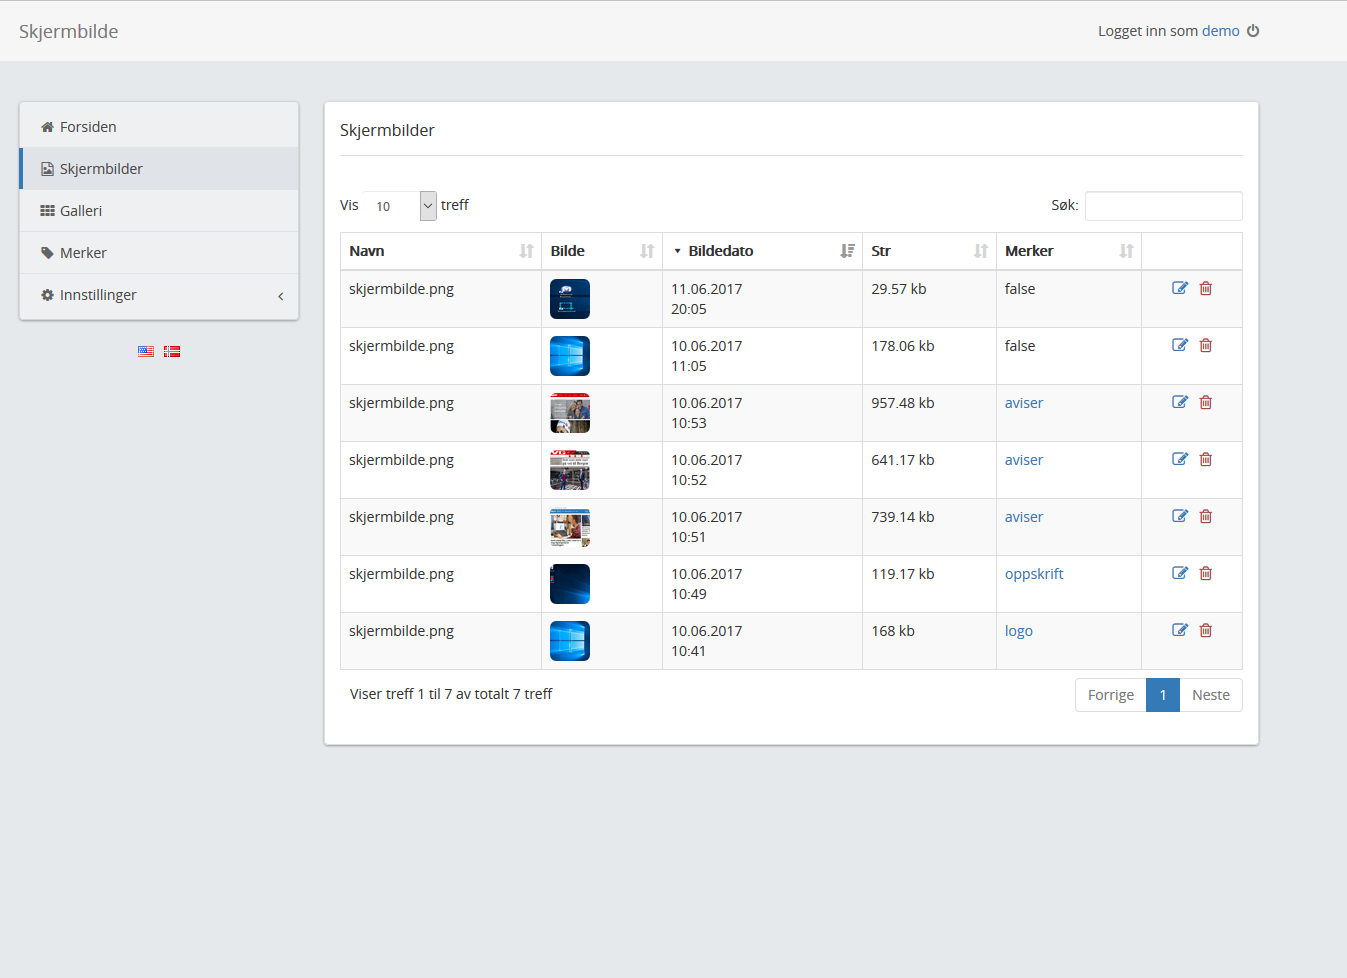Edit the screenshot tagged oppskrift
This screenshot has width=1347, height=978.
1180,573
